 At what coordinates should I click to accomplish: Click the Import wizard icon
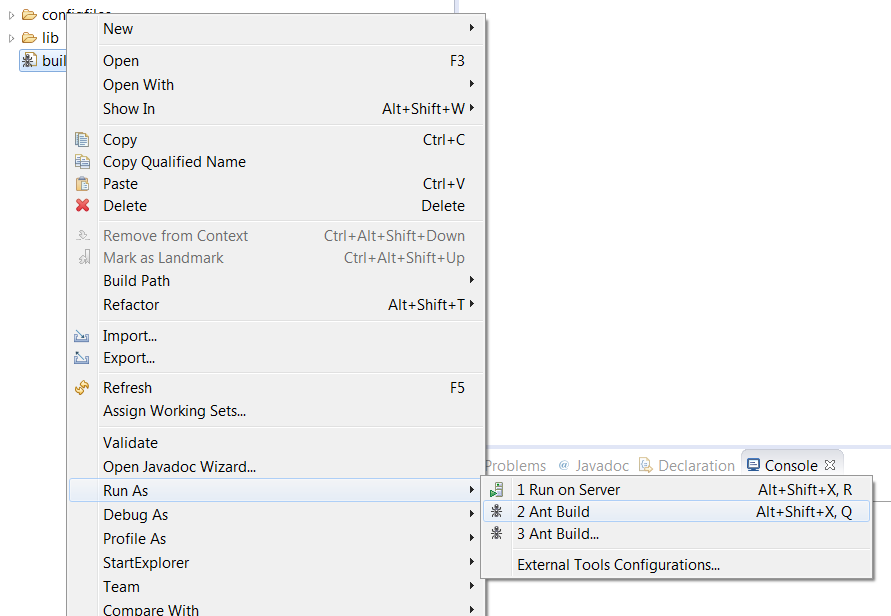(83, 336)
